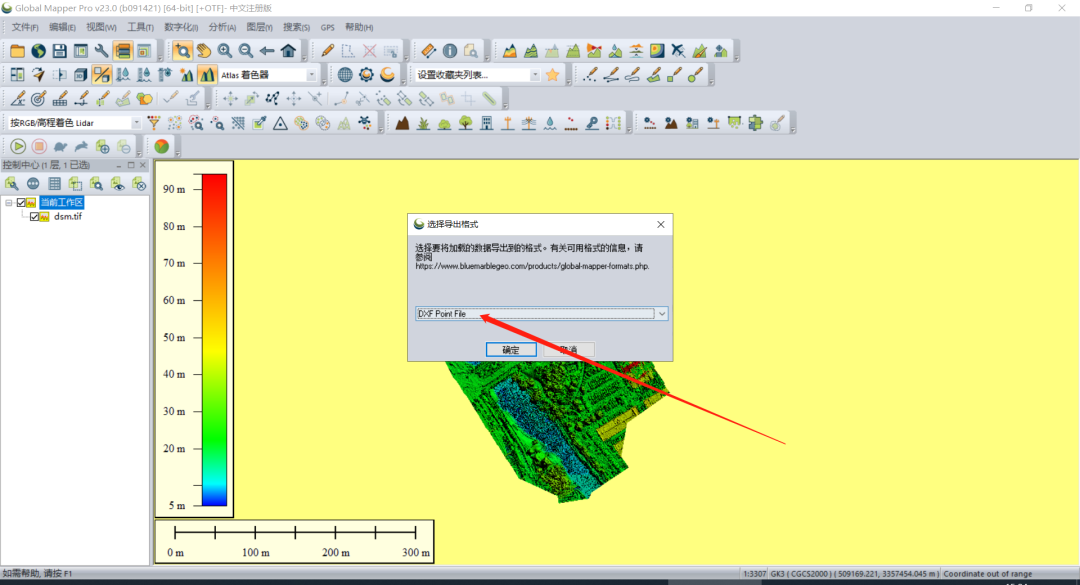Click the red stop script icon
This screenshot has width=1080, height=585.
(39, 147)
